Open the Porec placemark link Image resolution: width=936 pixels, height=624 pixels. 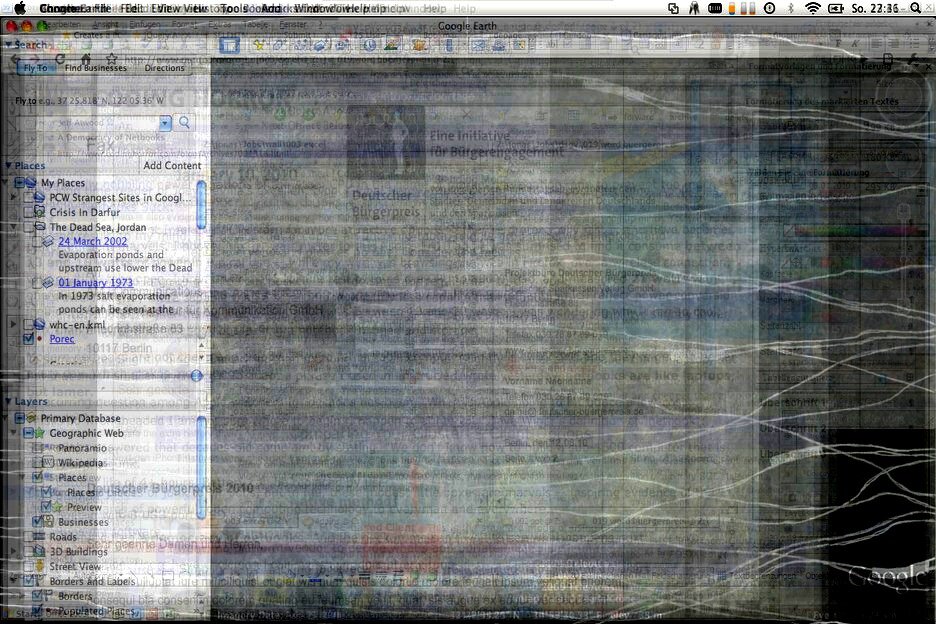tap(62, 339)
